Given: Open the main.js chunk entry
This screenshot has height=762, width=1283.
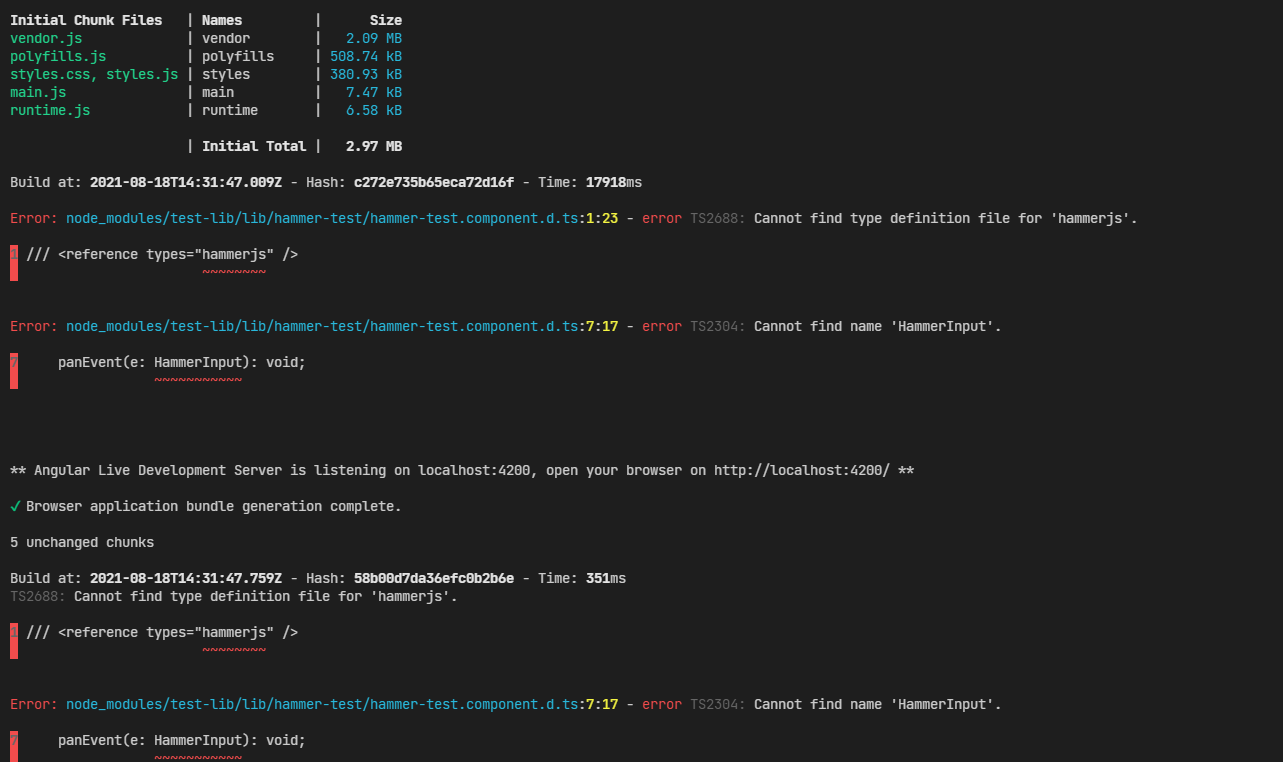Looking at the screenshot, I should pyautogui.click(x=38, y=92).
